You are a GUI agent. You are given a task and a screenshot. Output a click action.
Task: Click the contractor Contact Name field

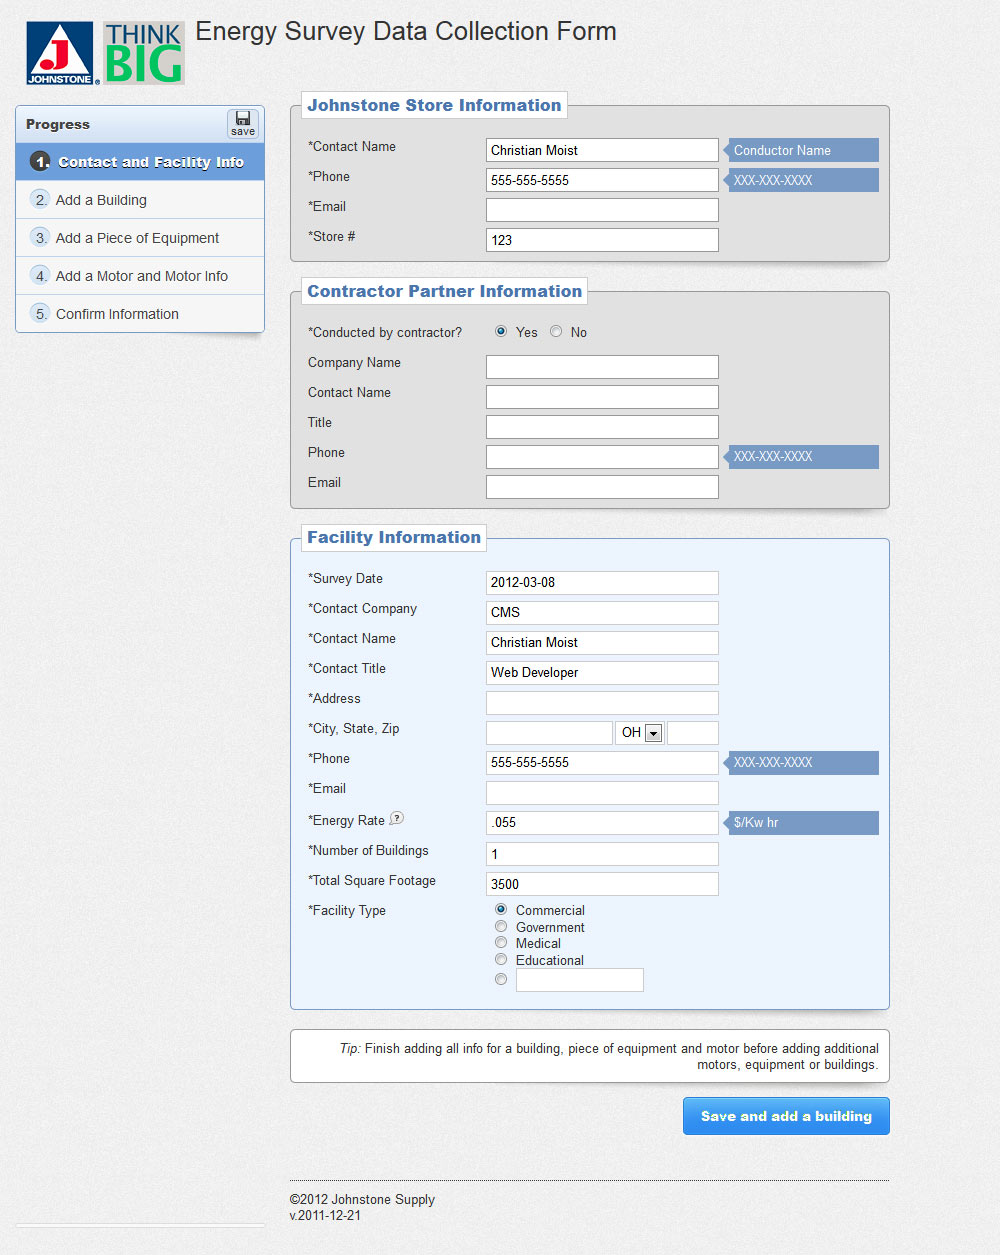pyautogui.click(x=602, y=397)
